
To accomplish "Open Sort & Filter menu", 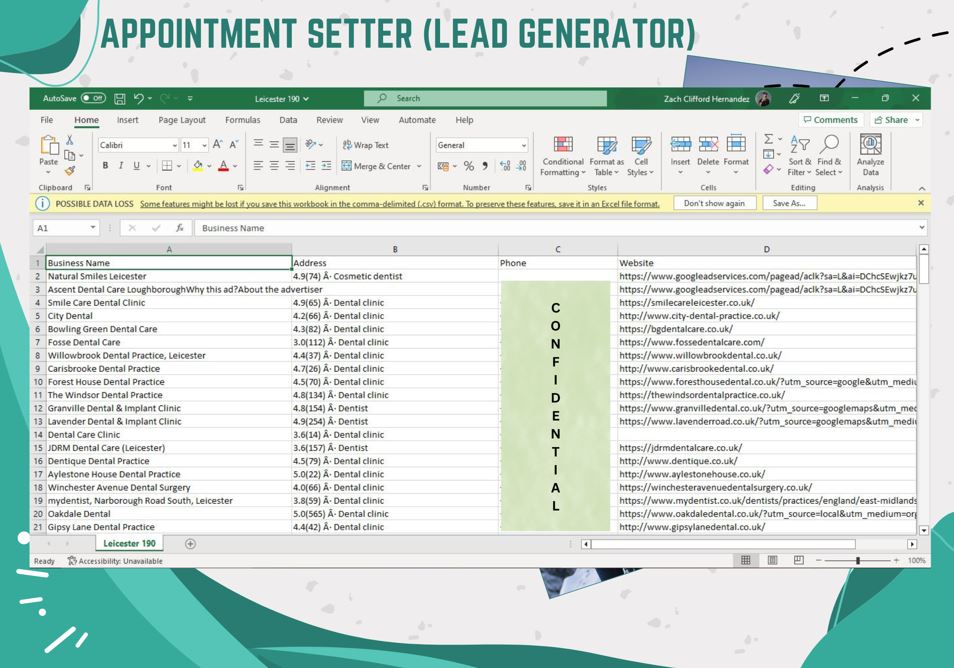I will coord(799,156).
